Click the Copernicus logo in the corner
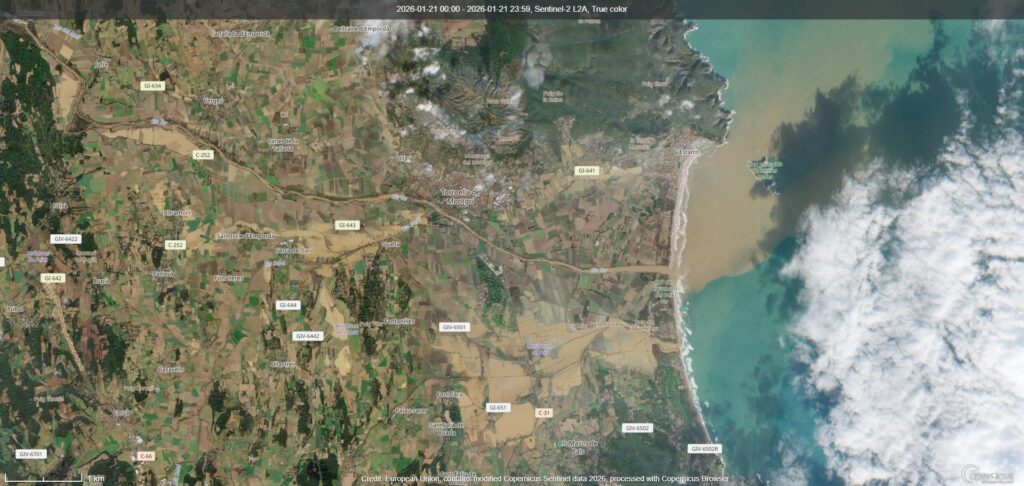 [x=985, y=474]
